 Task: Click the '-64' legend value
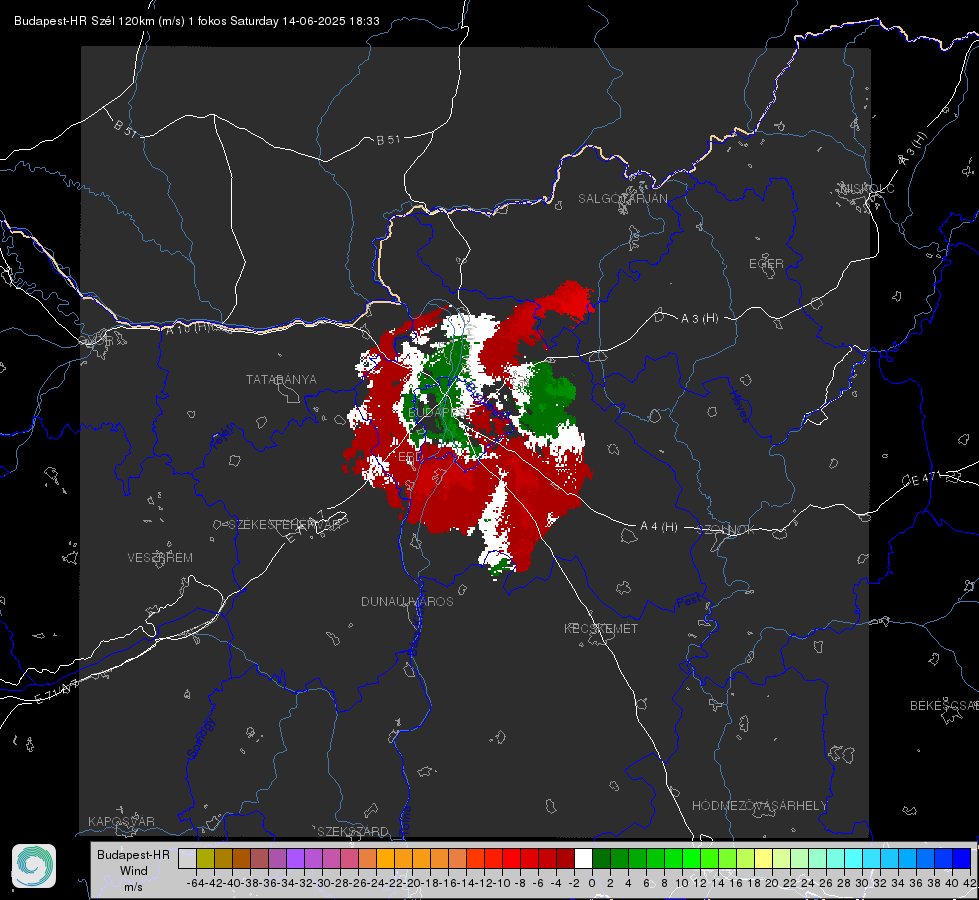click(x=195, y=883)
